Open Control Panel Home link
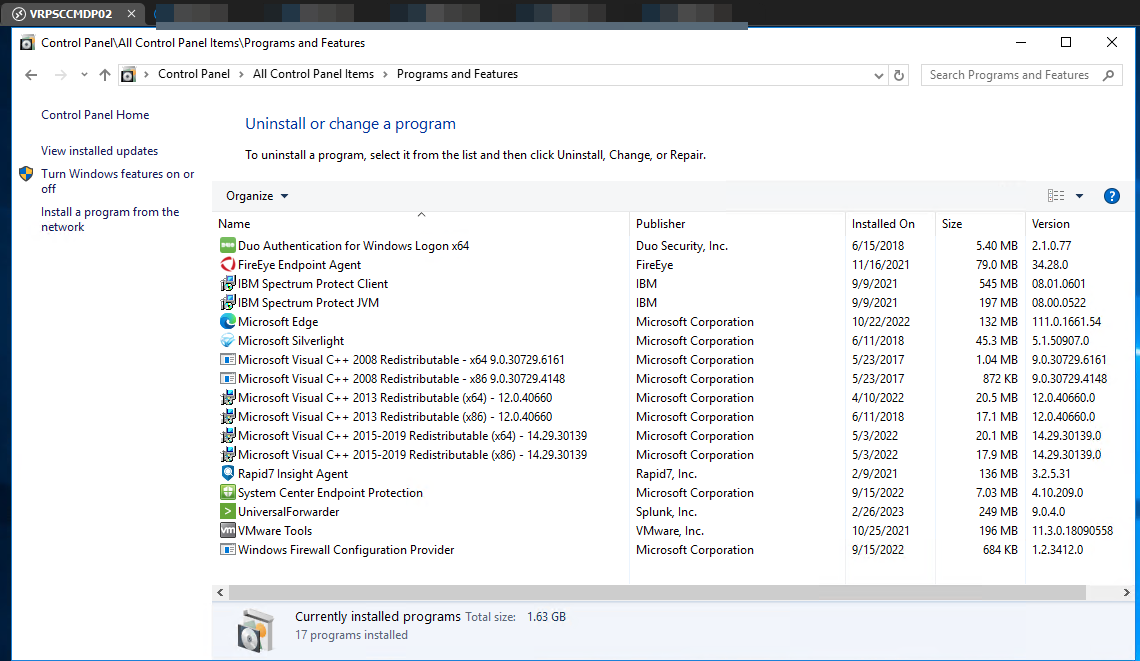This screenshot has height=661, width=1140. (95, 115)
